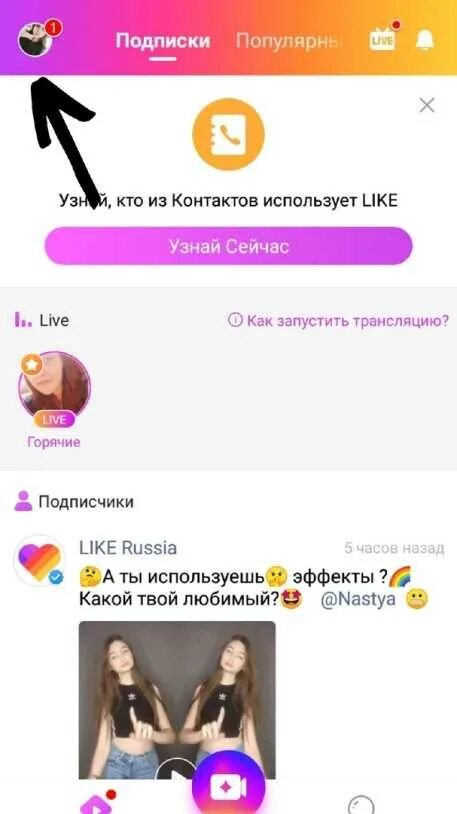
Task: Tap the red notification badge on avatar
Action: coord(53,28)
